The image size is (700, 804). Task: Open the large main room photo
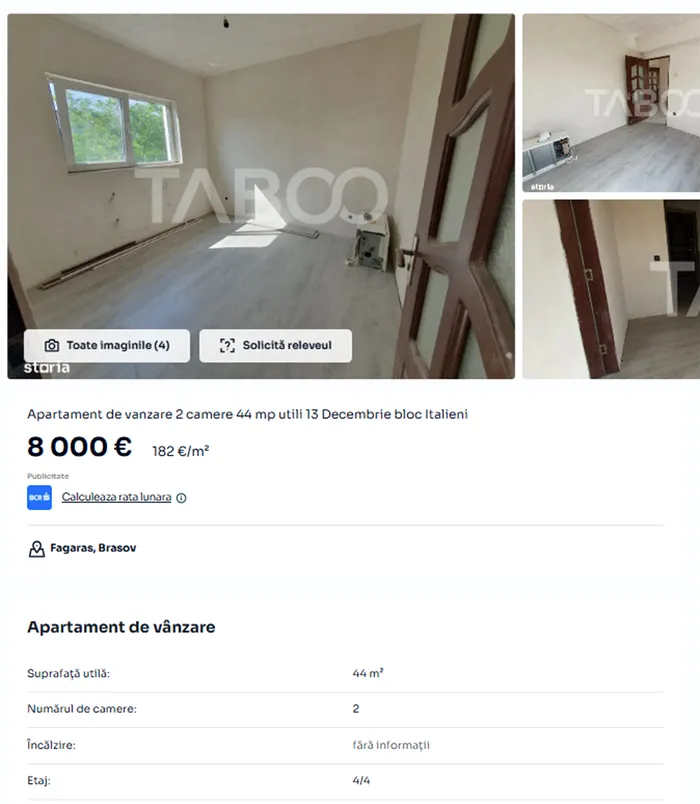[261, 196]
